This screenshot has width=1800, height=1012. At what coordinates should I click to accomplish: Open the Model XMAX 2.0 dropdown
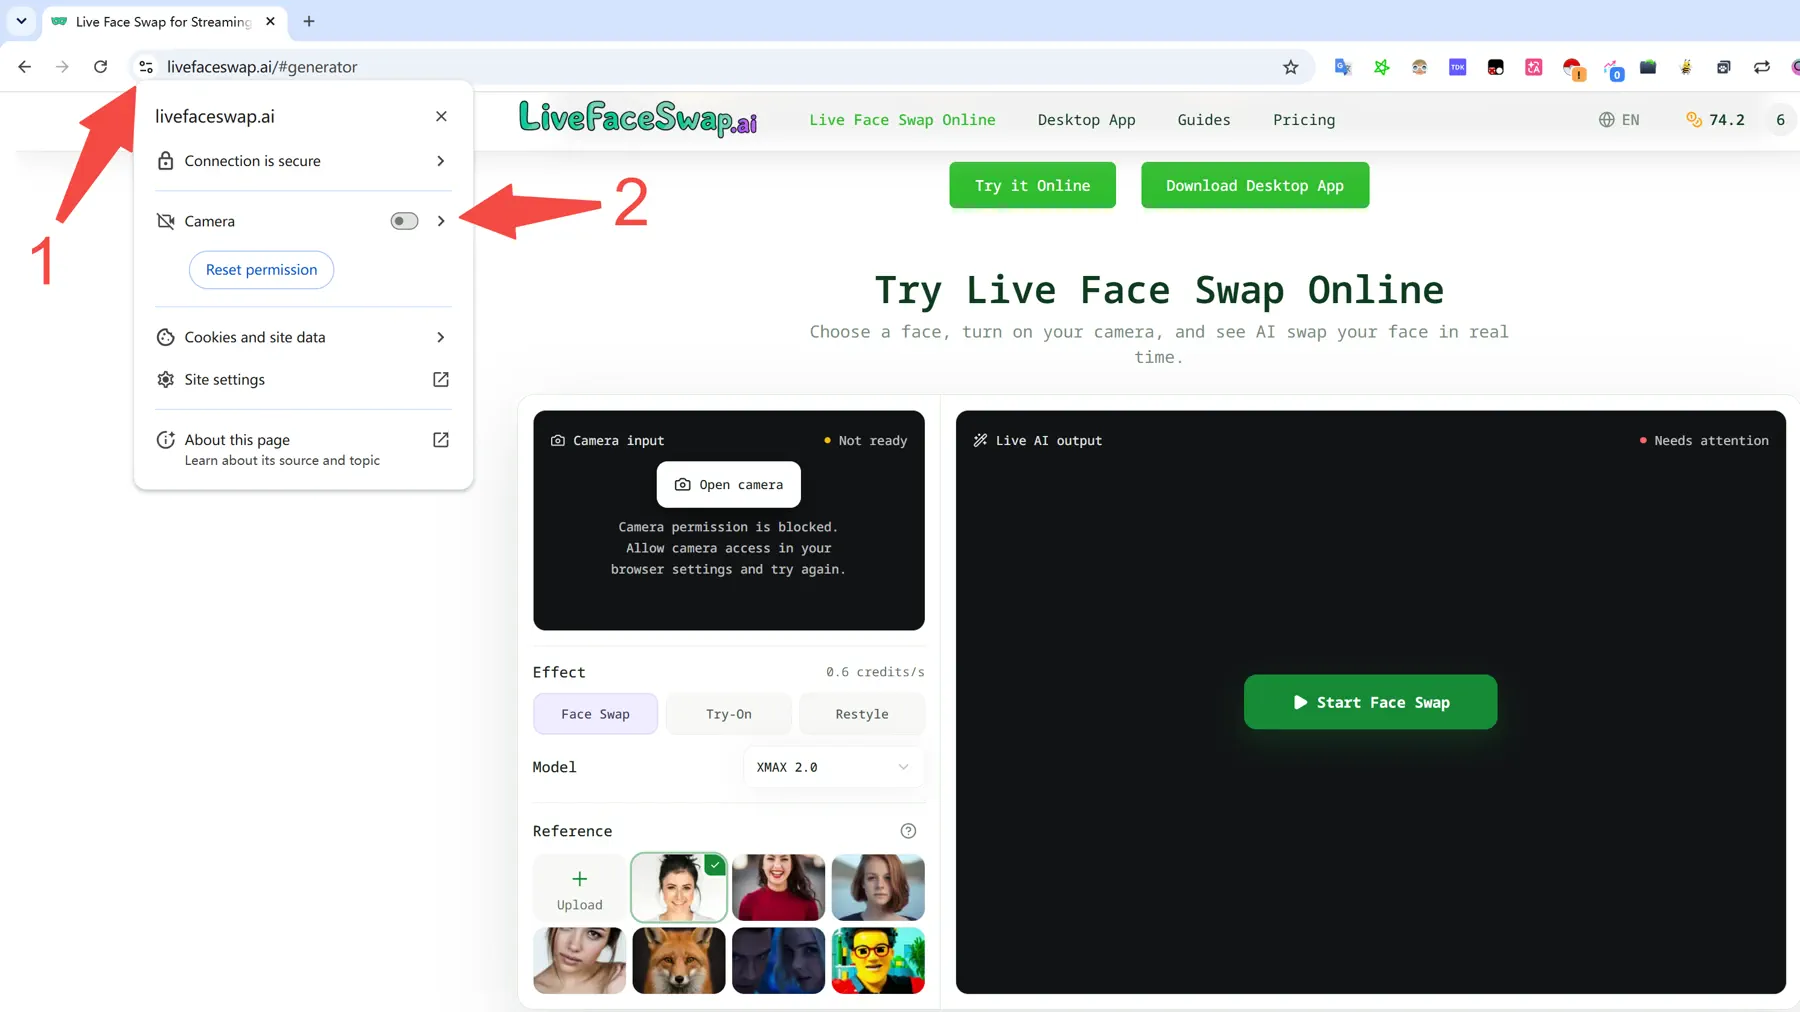tap(833, 767)
